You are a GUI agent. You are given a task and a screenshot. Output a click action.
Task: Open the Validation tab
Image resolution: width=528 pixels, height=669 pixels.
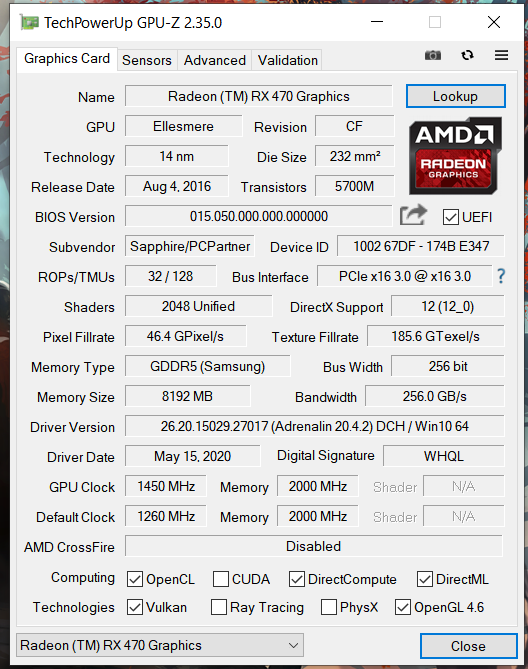(x=287, y=60)
